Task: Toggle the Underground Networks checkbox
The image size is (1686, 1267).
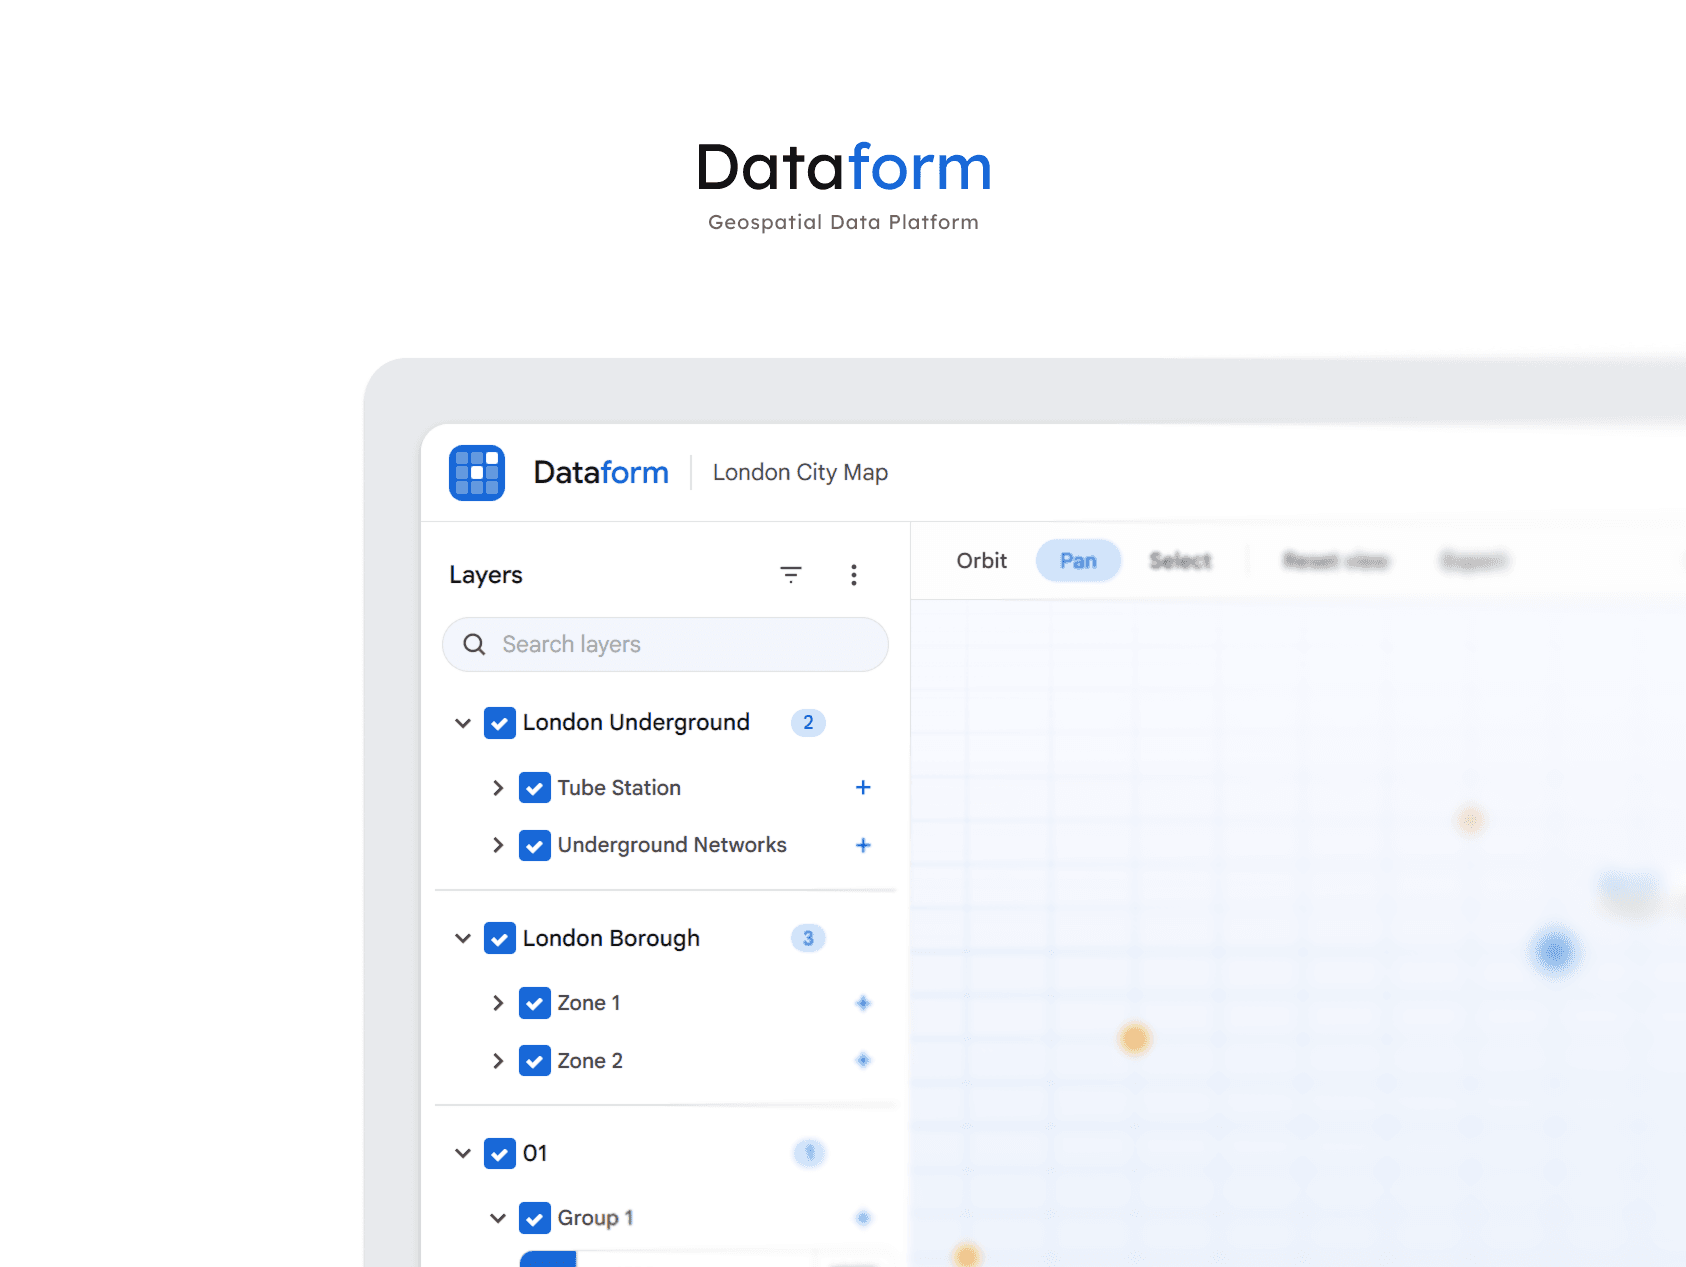Action: point(535,845)
